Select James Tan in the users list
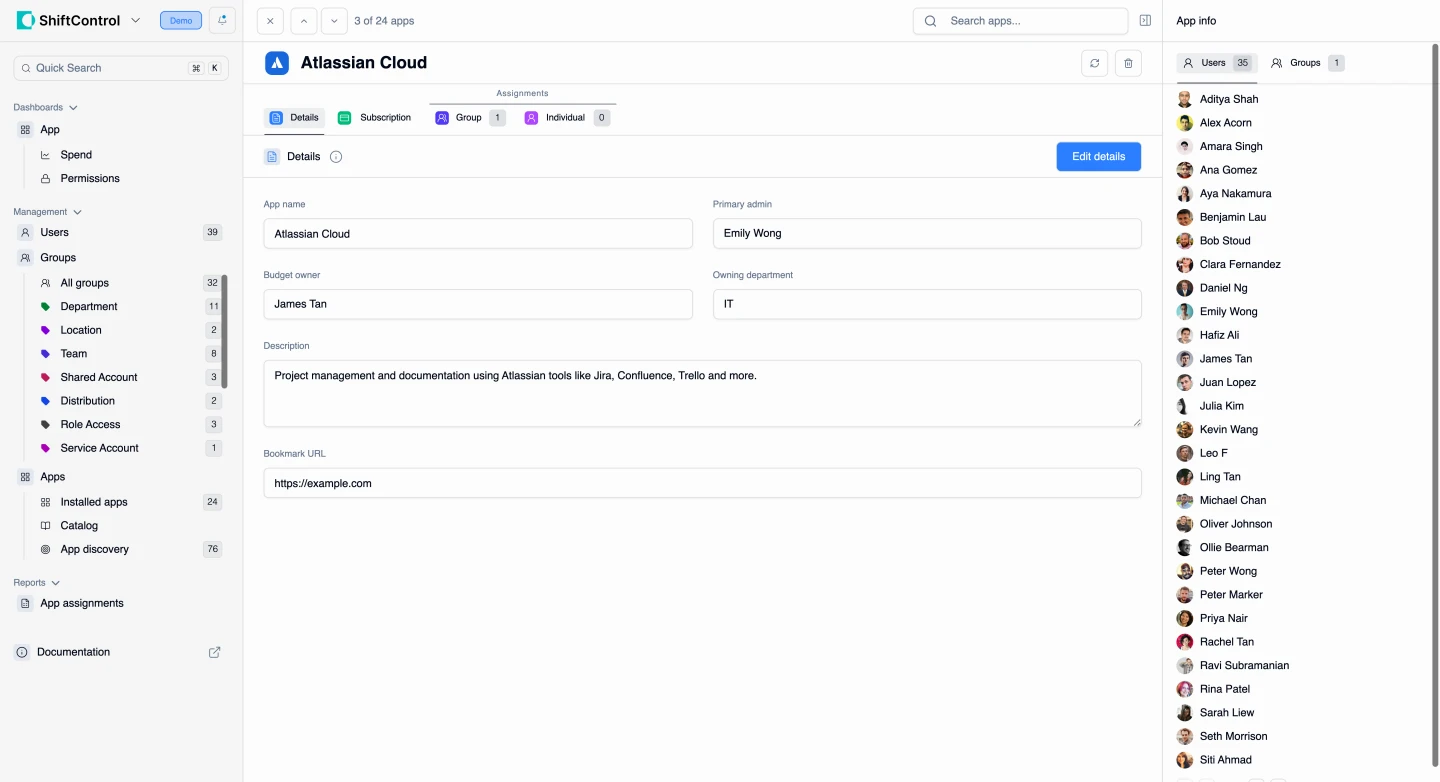1440x782 pixels. (x=1226, y=359)
